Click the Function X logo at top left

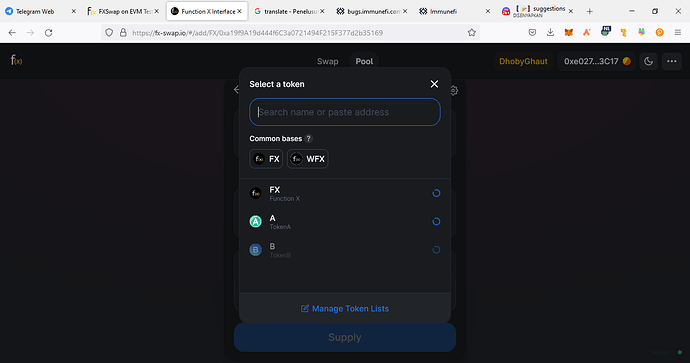point(16,60)
